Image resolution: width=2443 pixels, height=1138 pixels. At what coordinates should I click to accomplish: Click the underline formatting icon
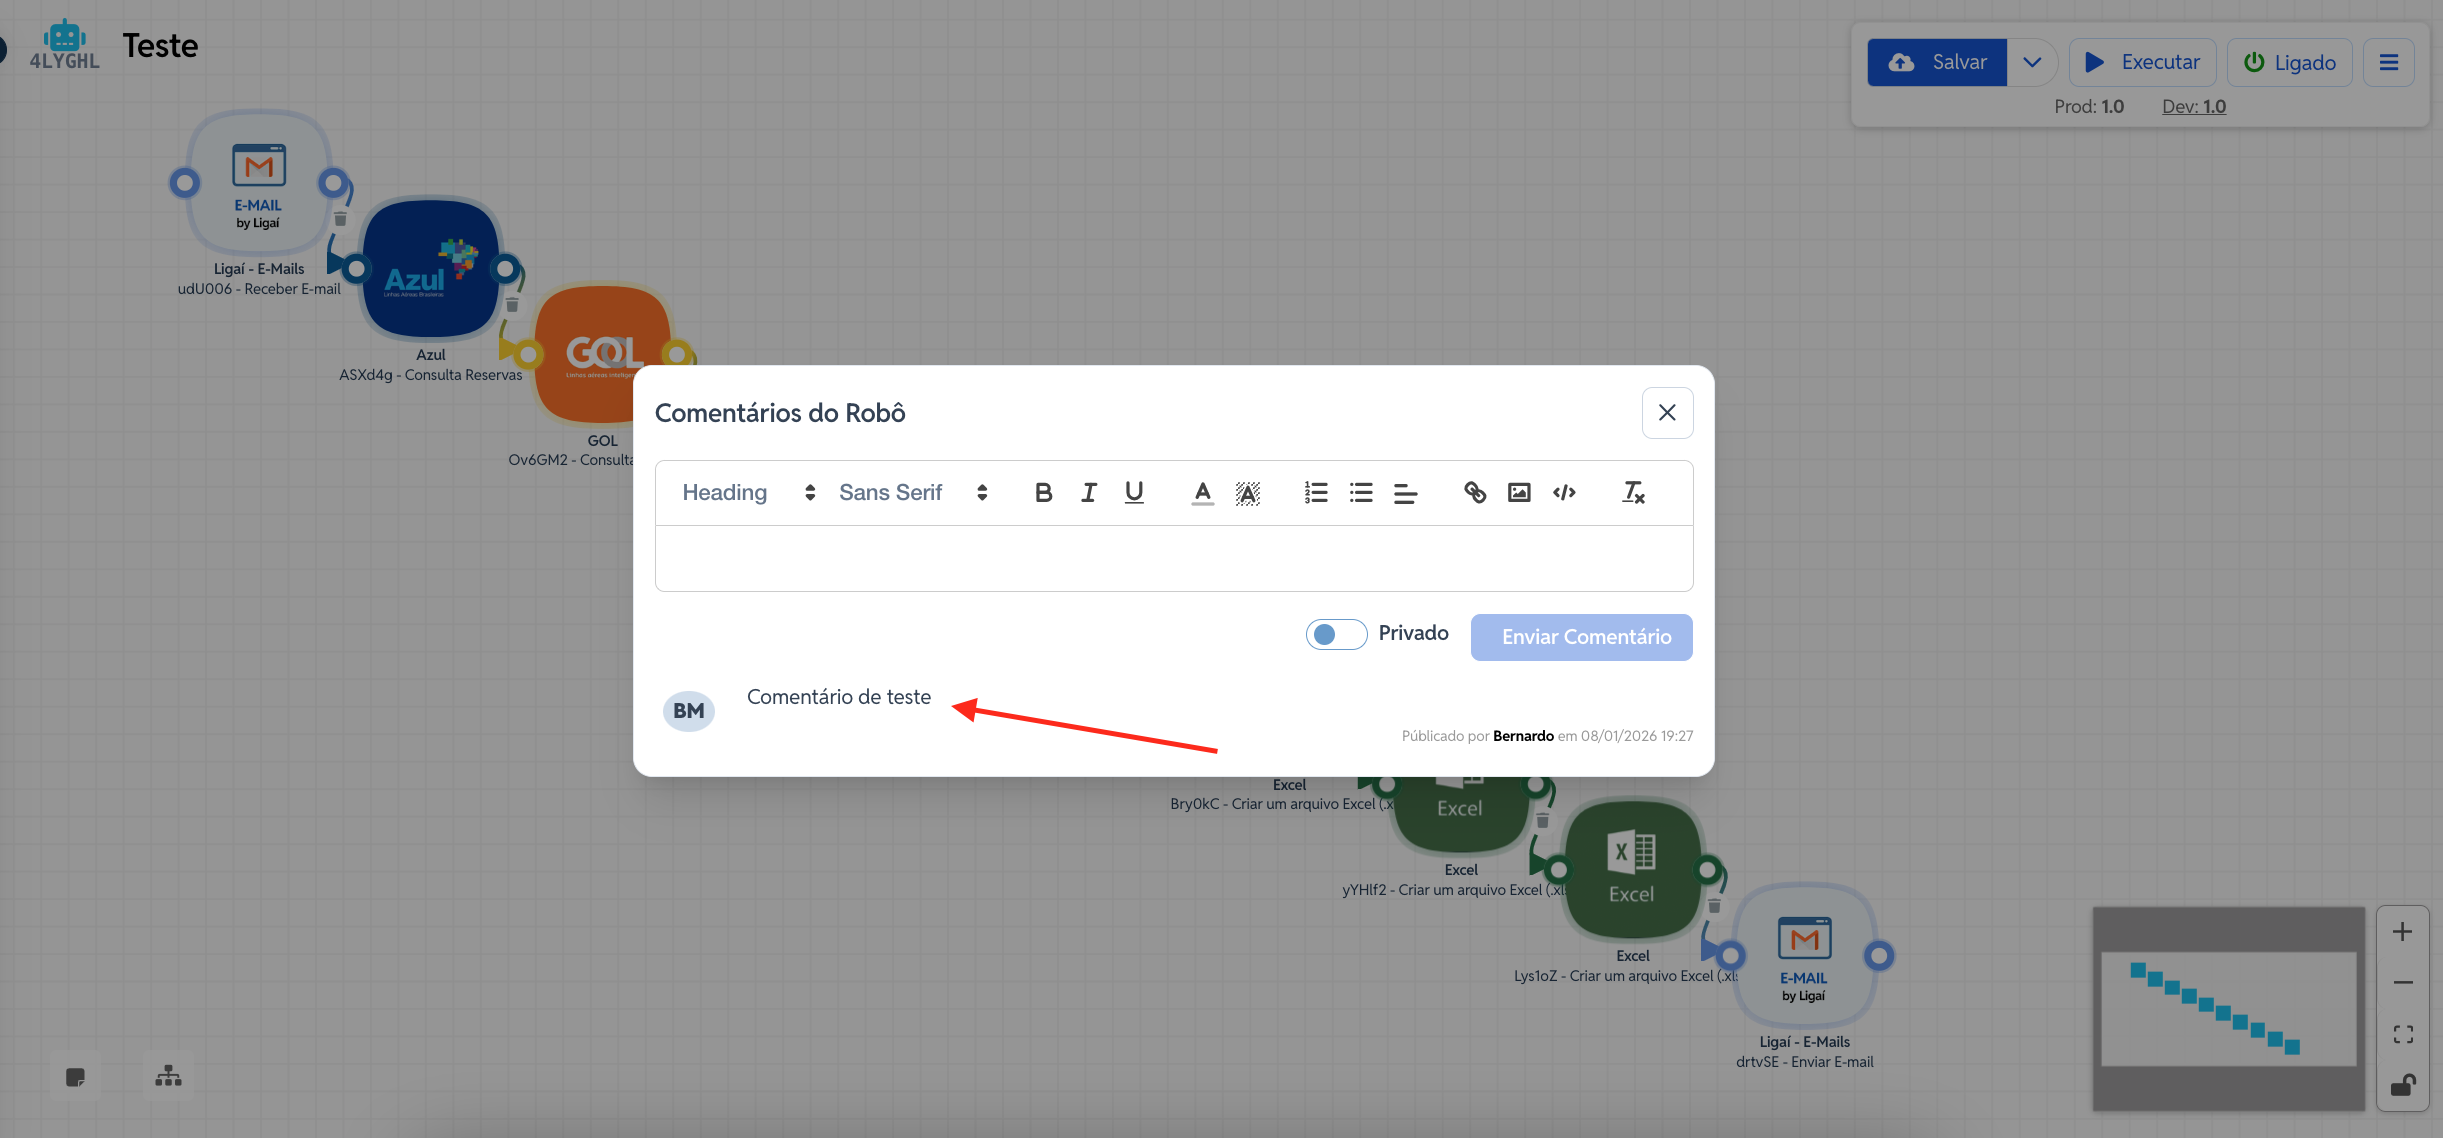[1133, 492]
